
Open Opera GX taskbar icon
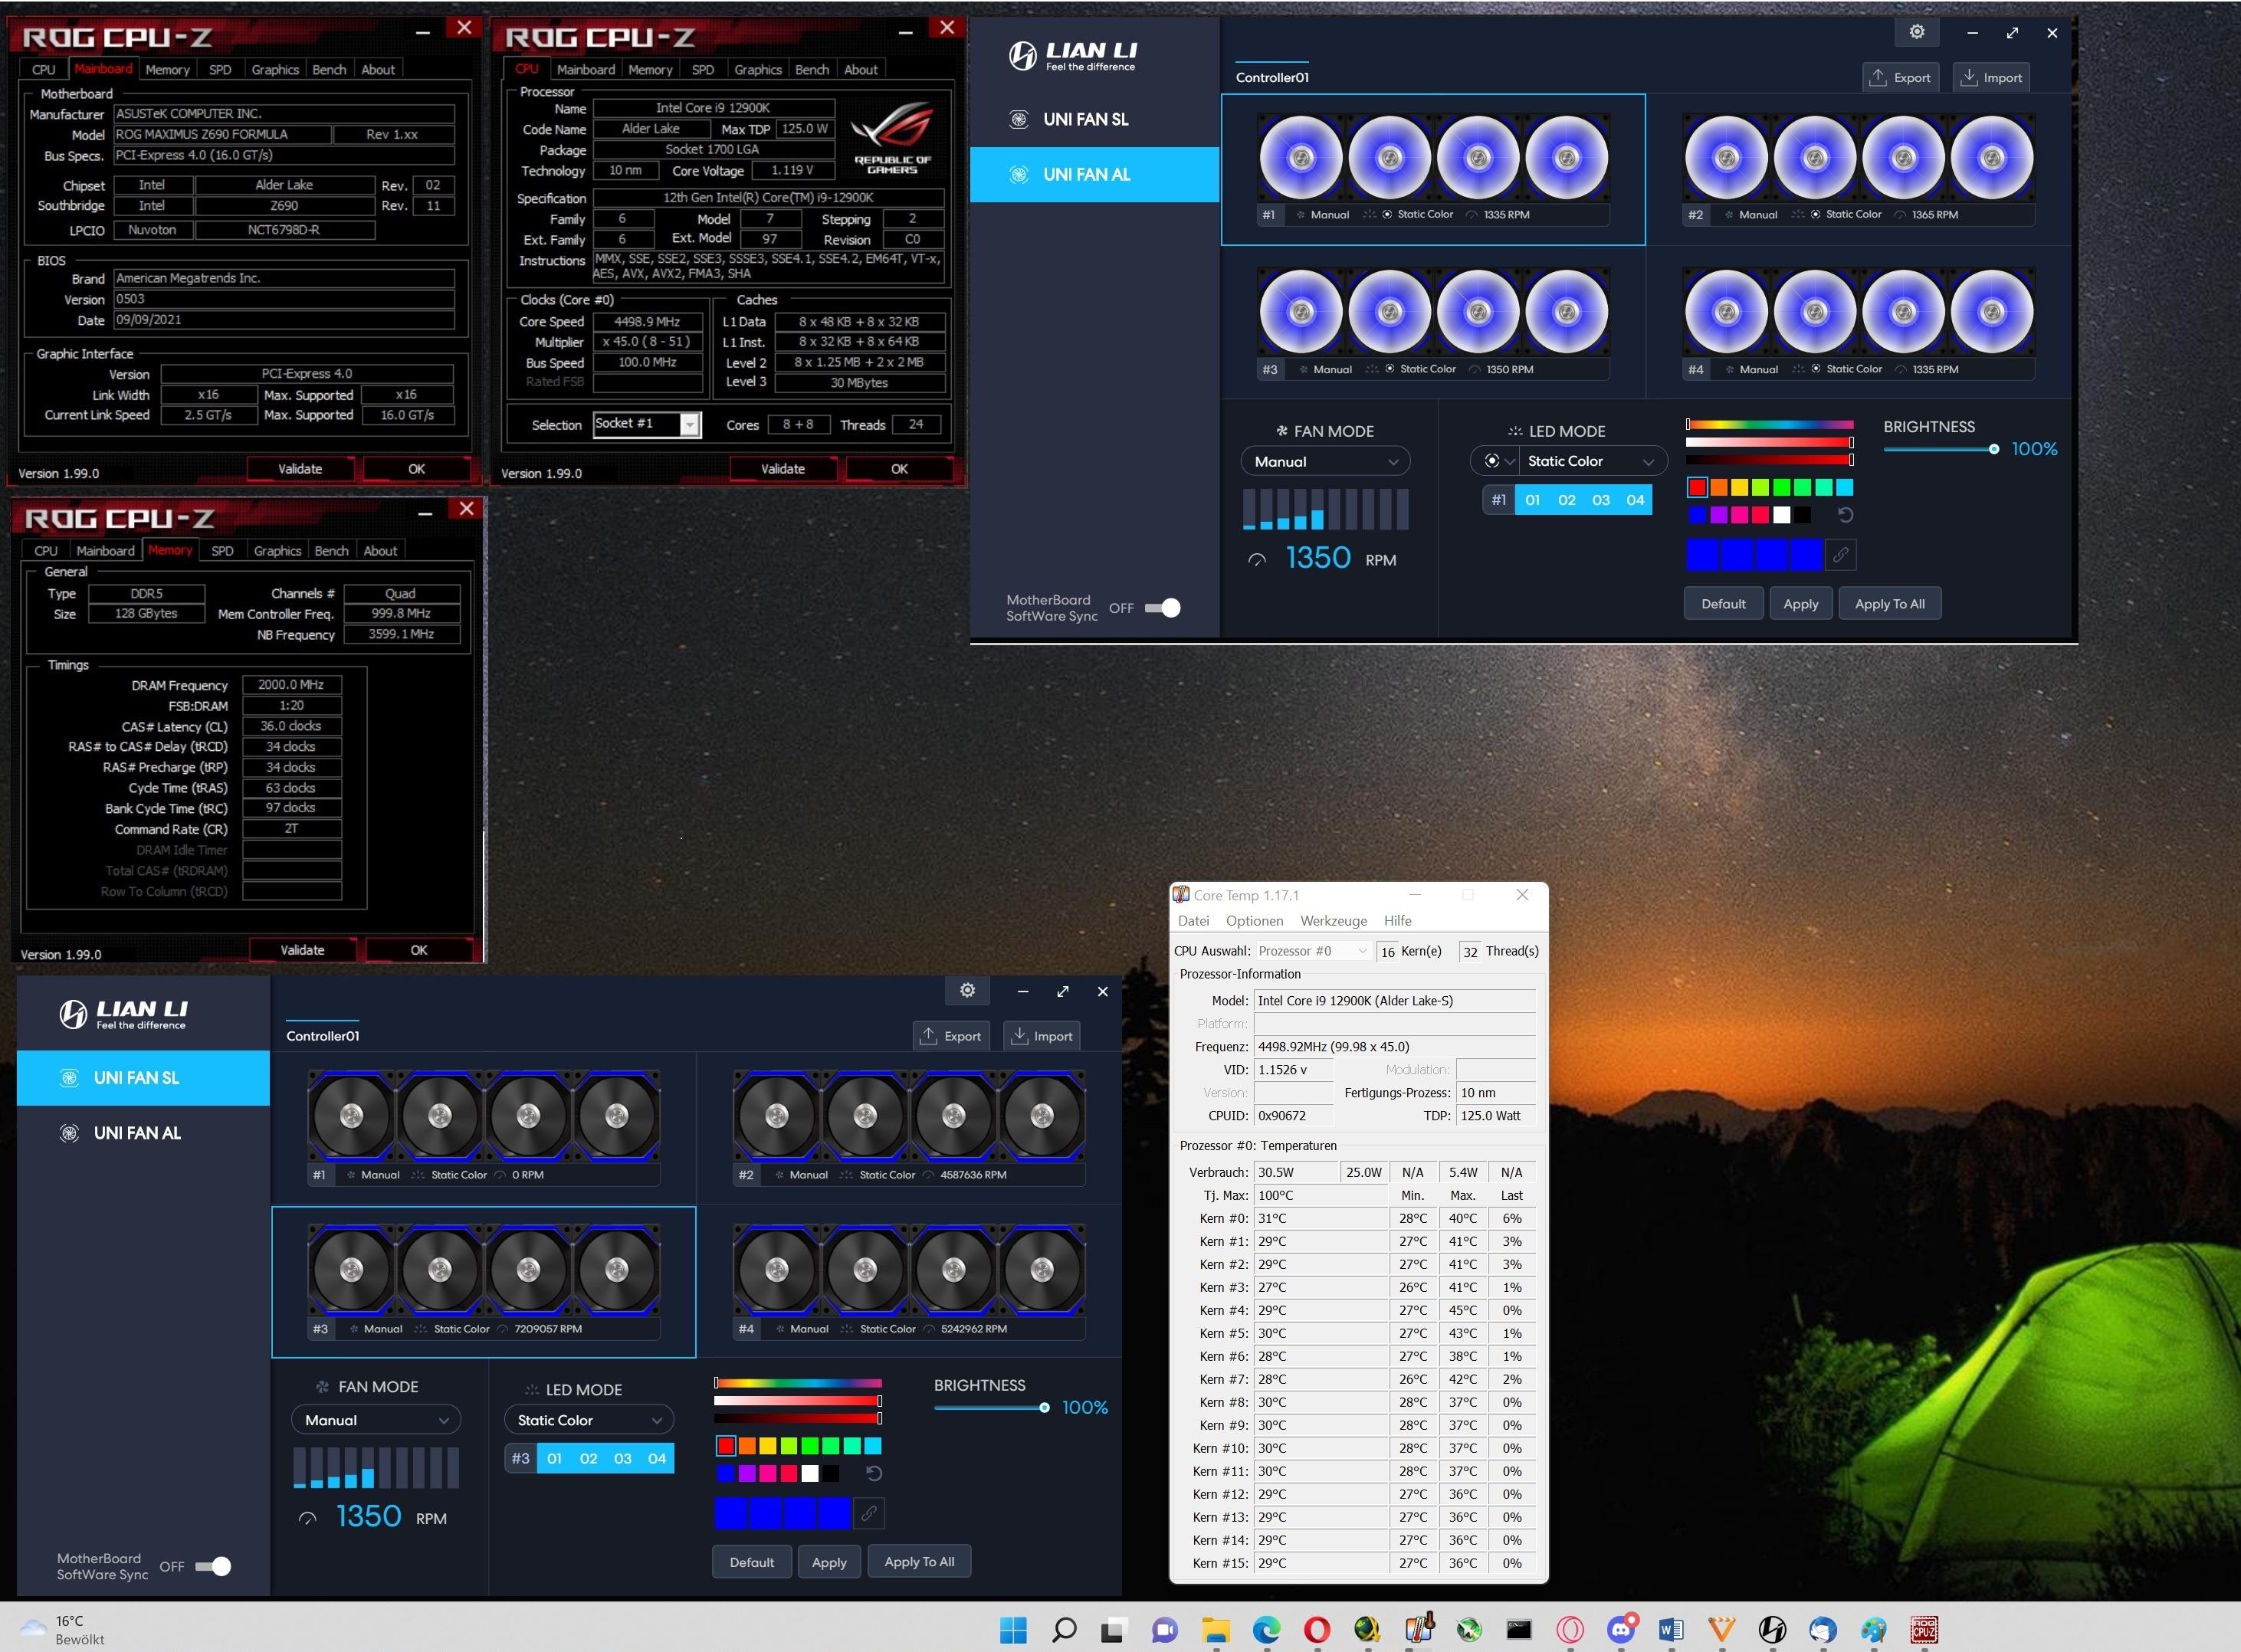(1570, 1630)
